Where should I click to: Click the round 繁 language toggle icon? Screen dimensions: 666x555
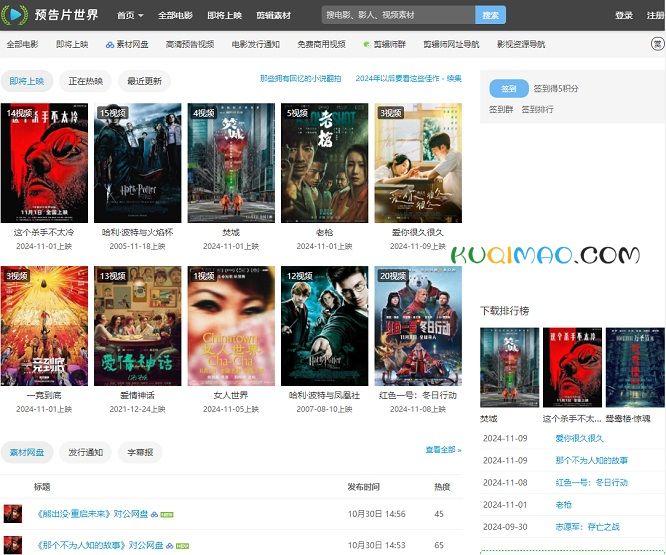658,44
